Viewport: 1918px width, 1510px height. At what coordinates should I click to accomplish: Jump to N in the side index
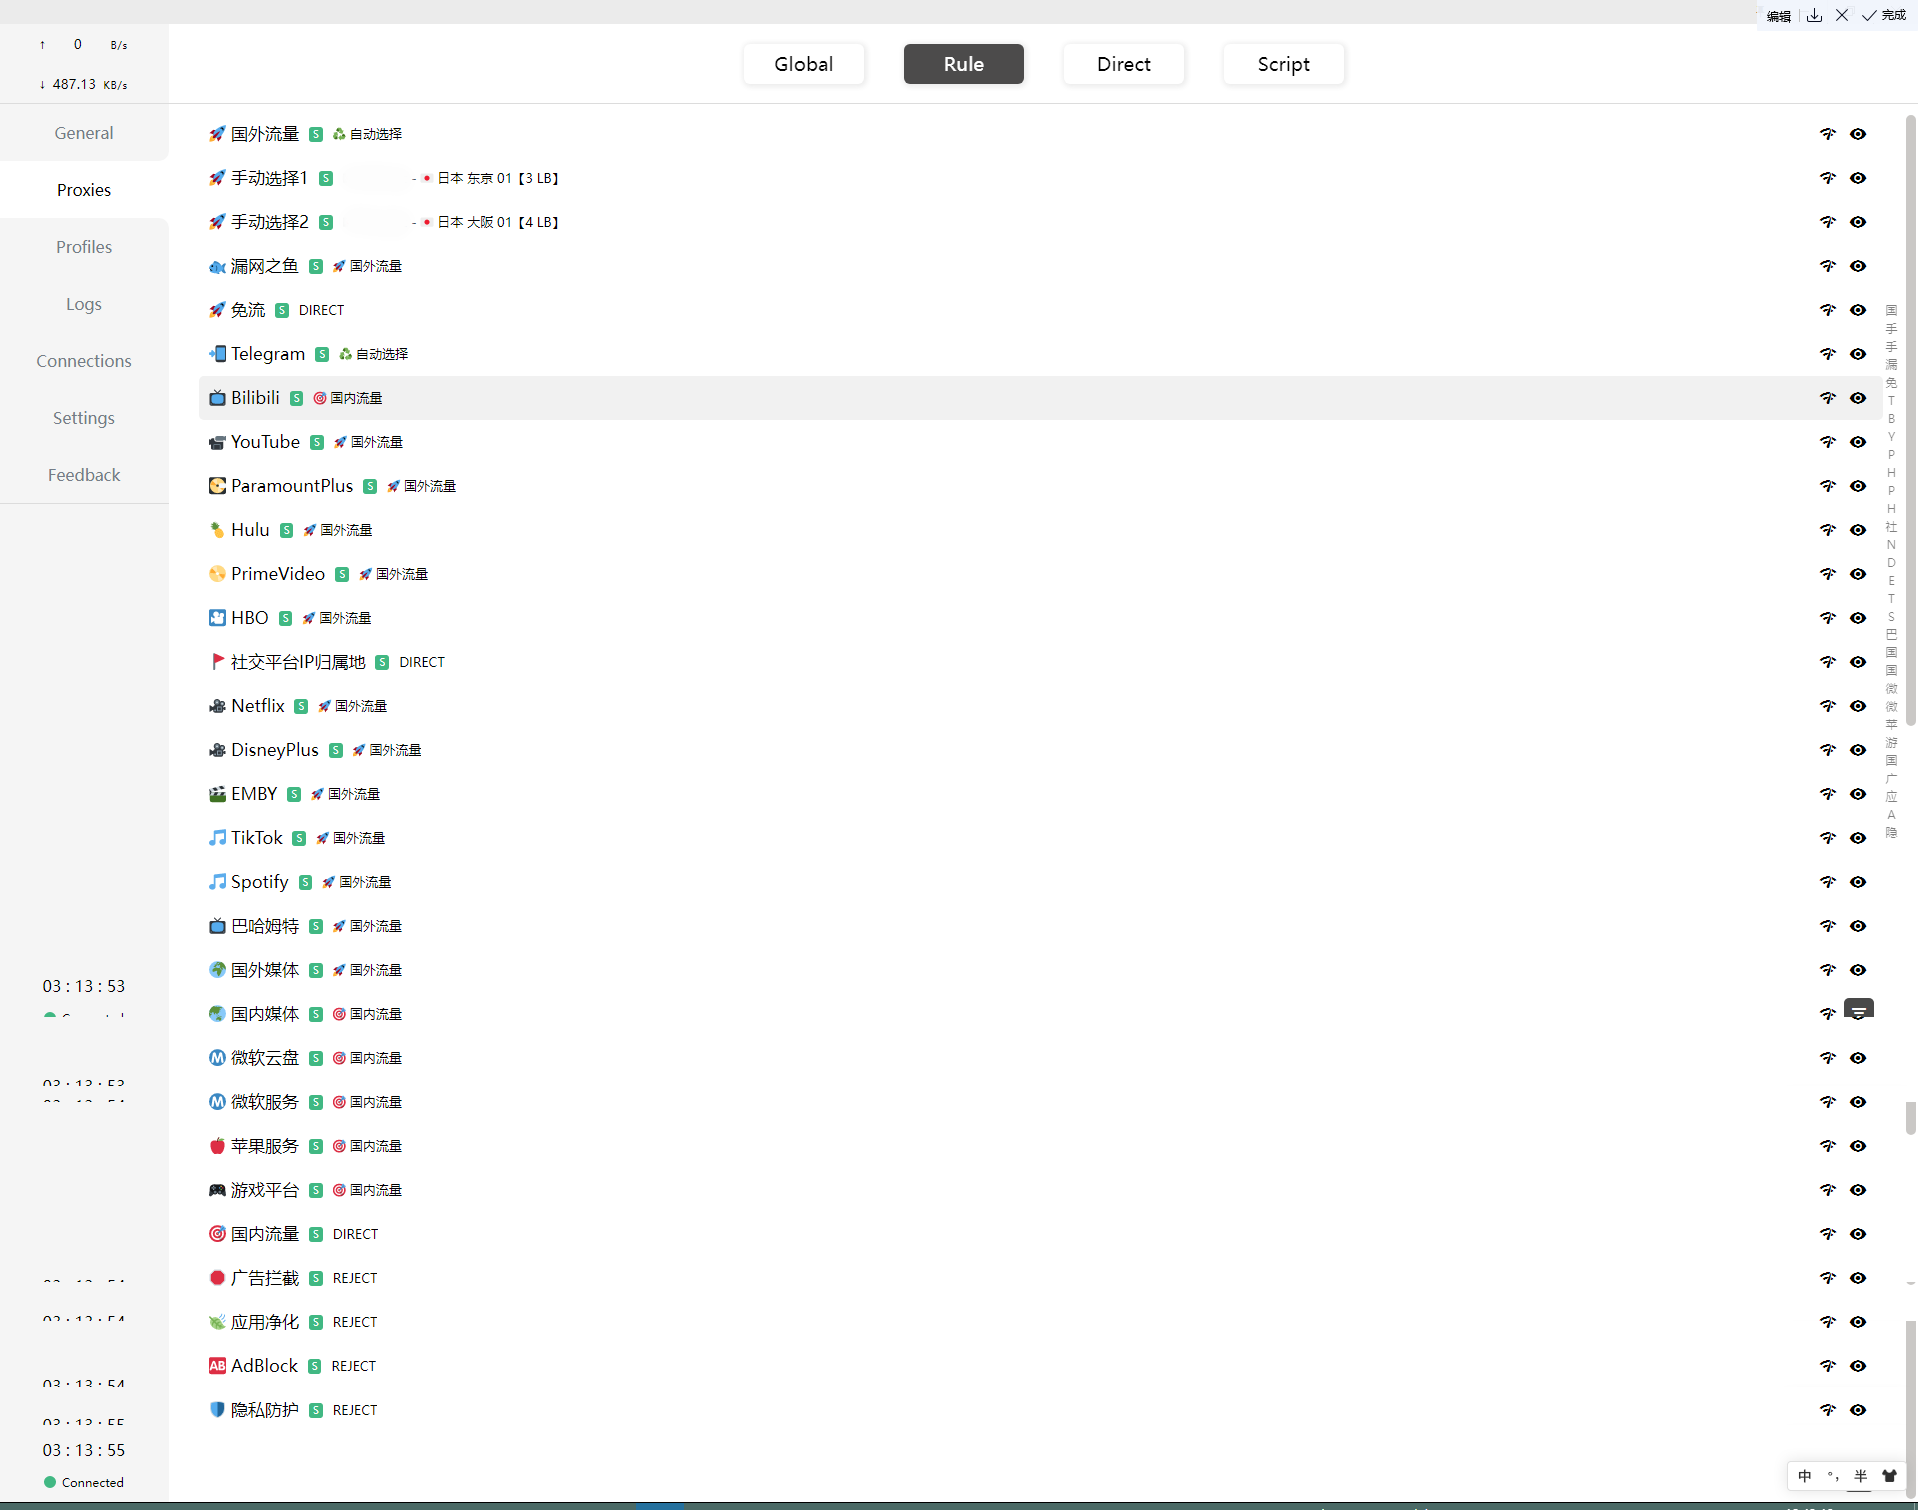click(1891, 545)
